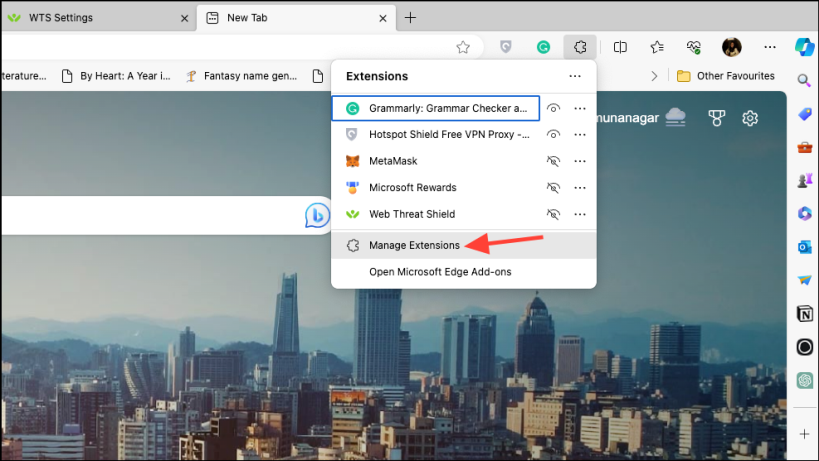
Task: Select Web Threat Shield extension entry
Action: tap(436, 214)
